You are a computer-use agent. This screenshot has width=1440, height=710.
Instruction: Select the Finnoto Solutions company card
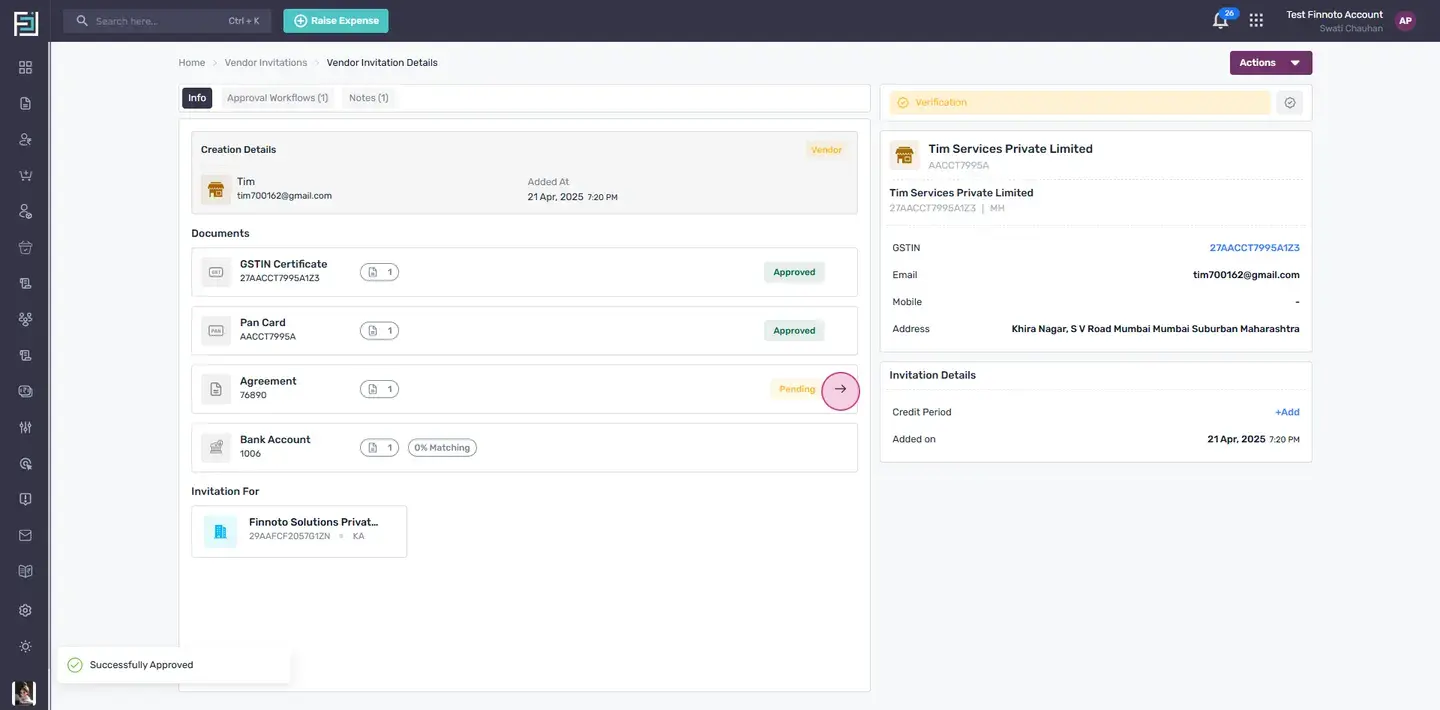click(299, 531)
